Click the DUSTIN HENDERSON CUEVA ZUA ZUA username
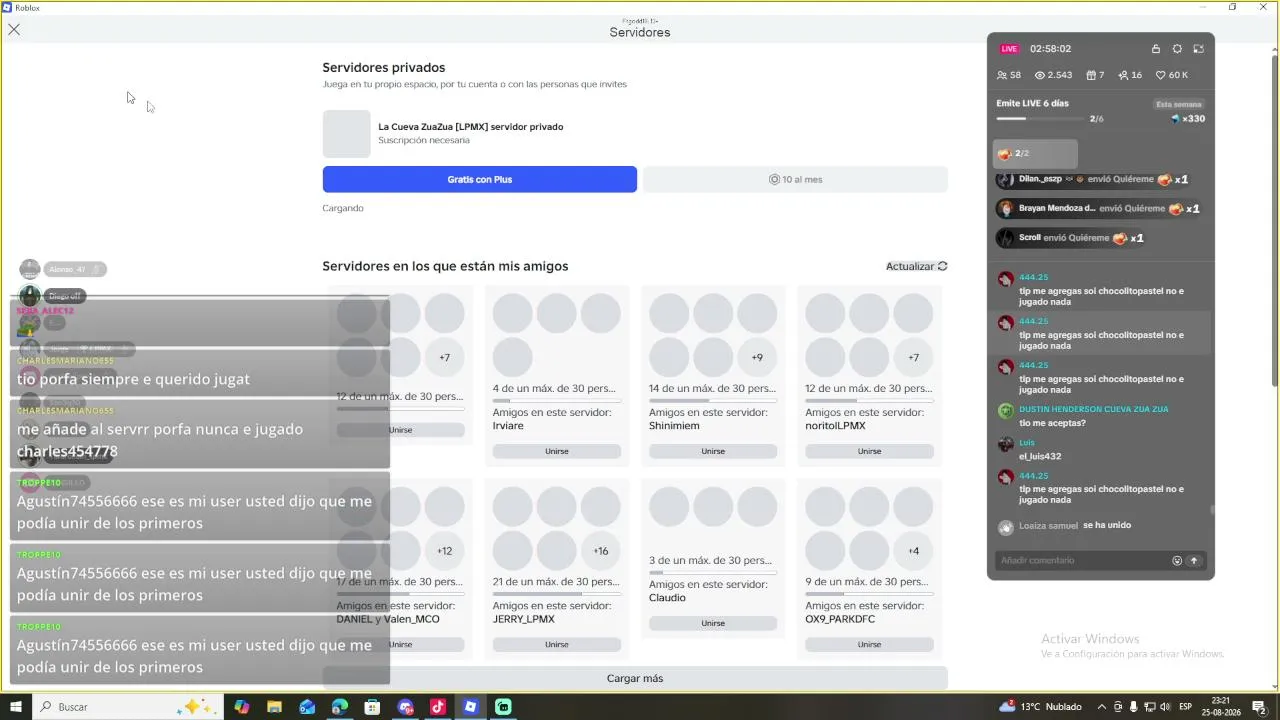This screenshot has width=1280, height=720. coord(1093,409)
